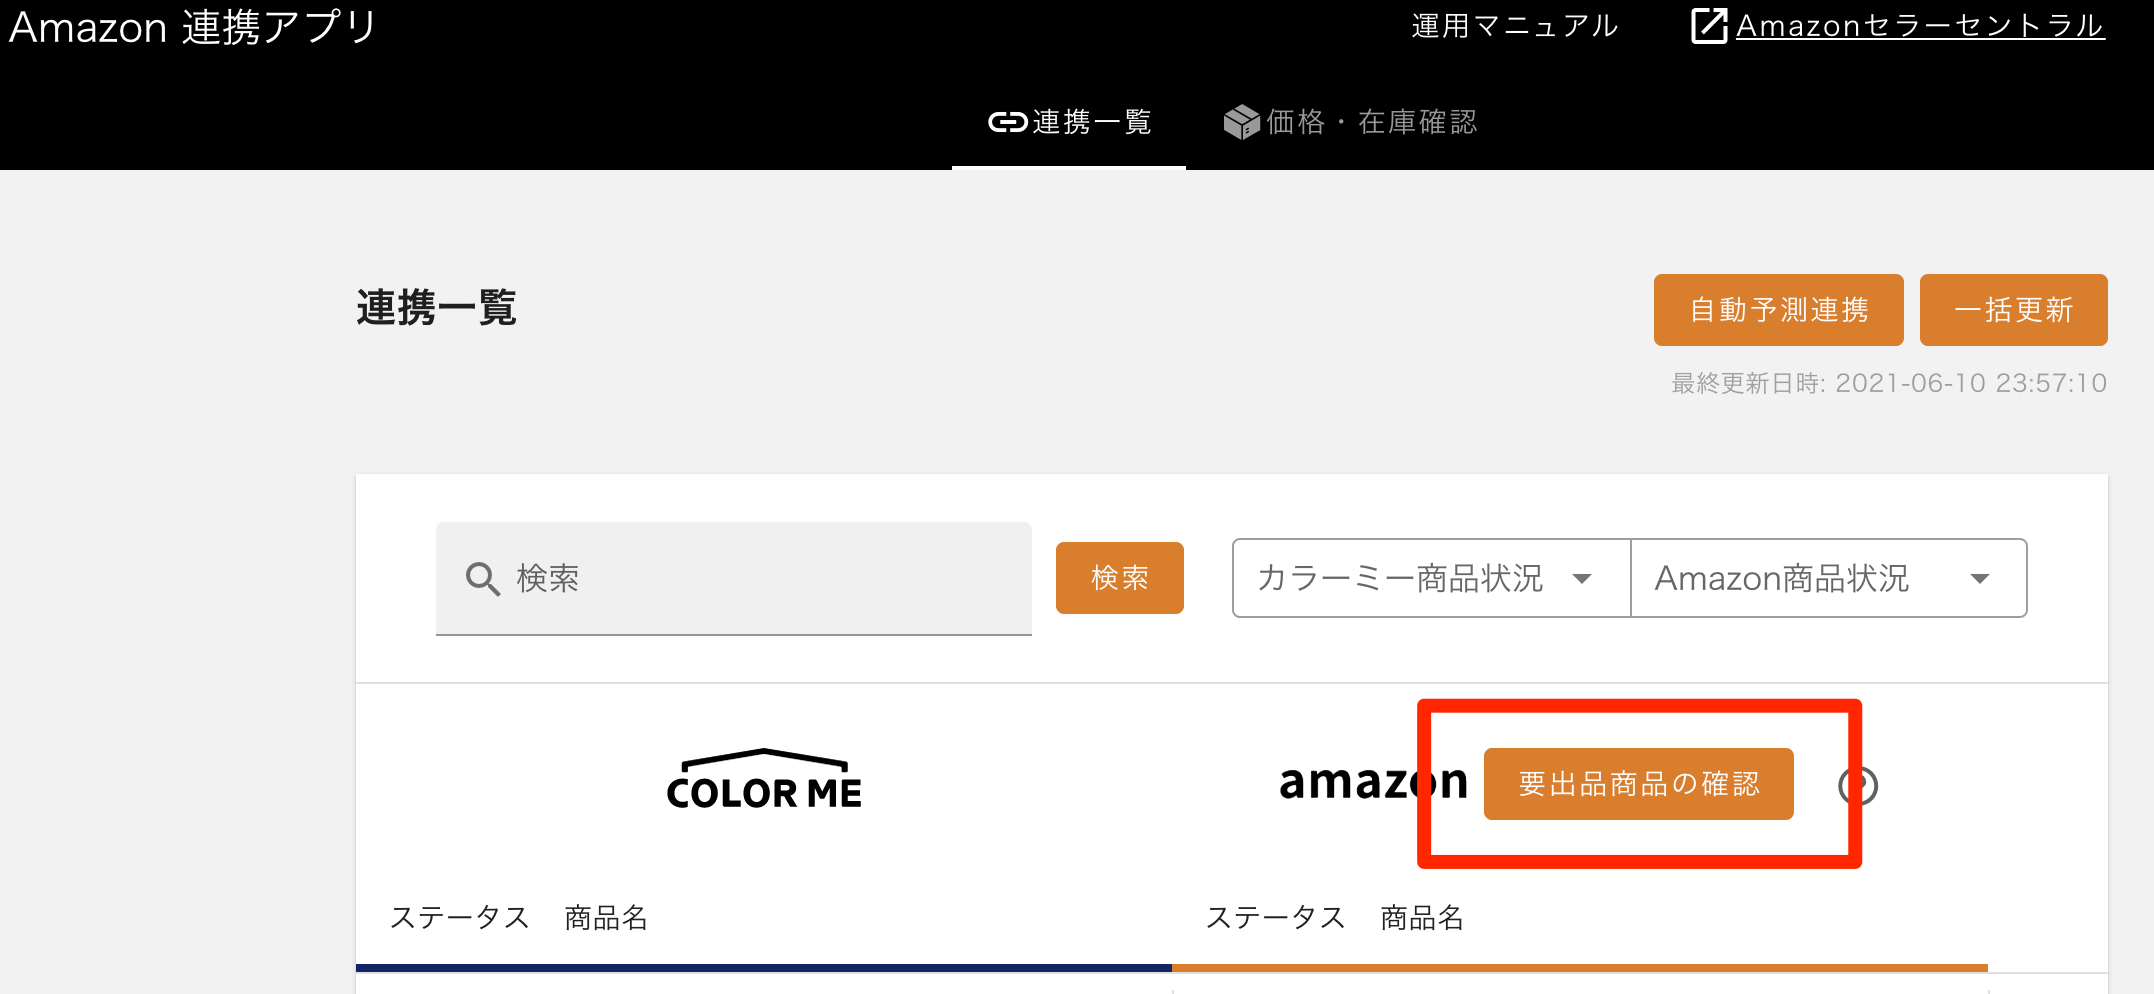Click the Amazon 連携アプリ header logo text

click(192, 26)
